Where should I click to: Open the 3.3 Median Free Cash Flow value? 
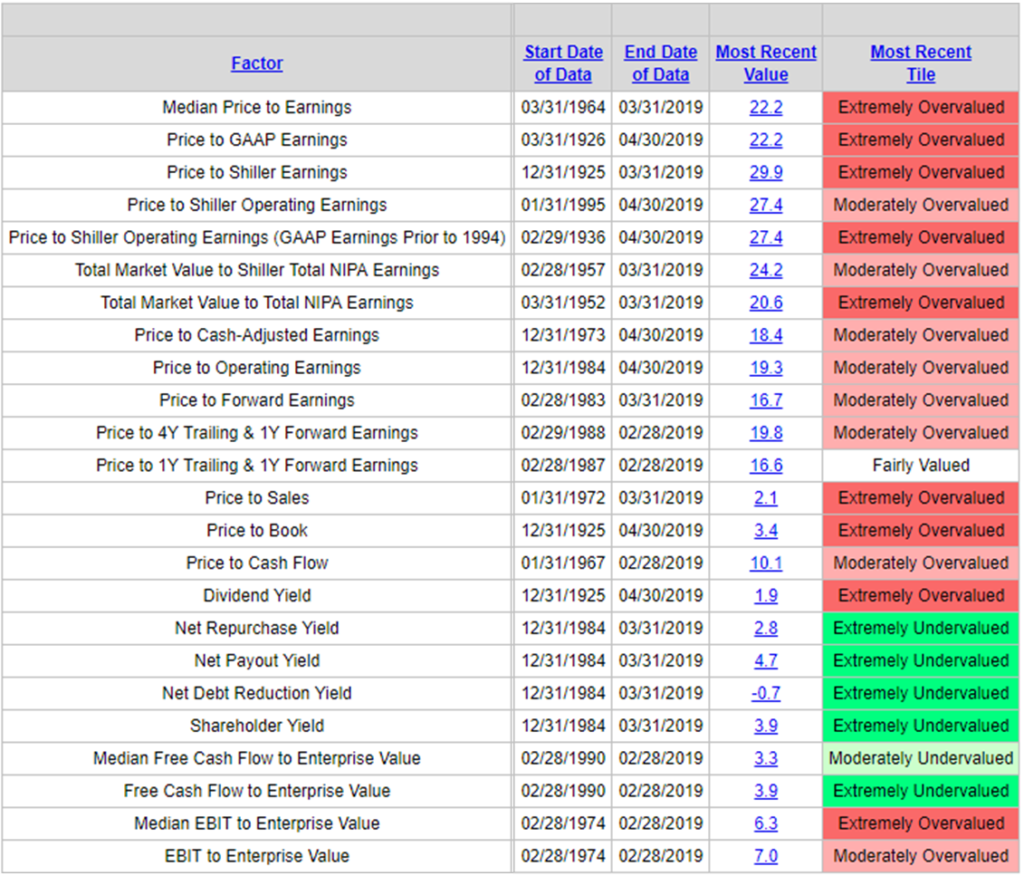coord(766,758)
